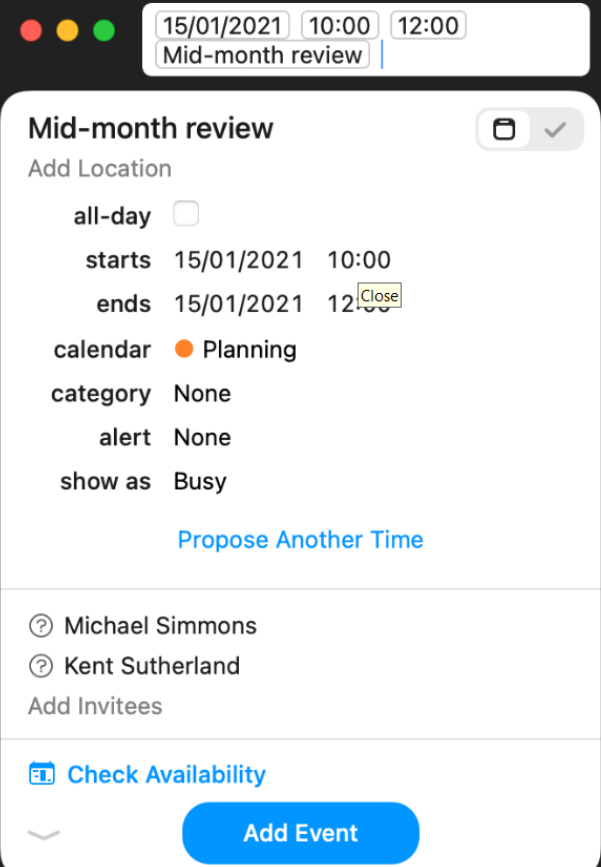
Task: Click the macOS green zoom button
Action: [x=103, y=30]
